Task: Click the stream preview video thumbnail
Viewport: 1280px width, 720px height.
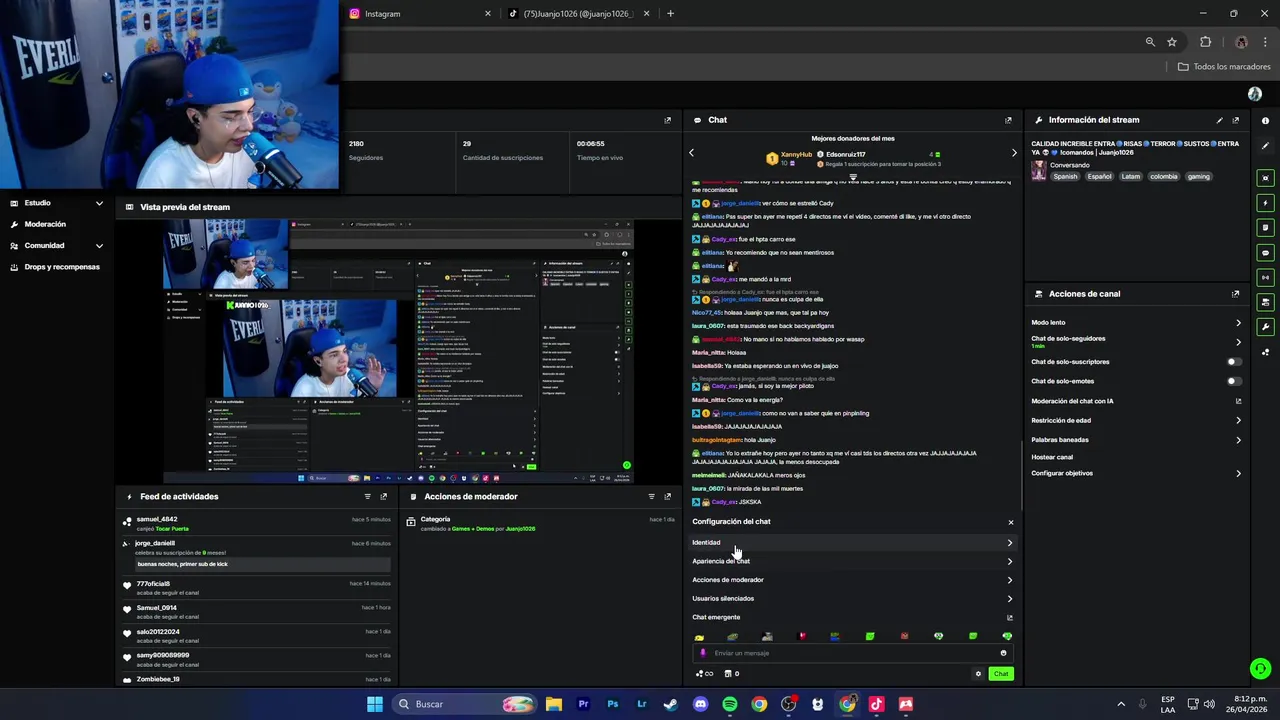Action: coord(398,351)
